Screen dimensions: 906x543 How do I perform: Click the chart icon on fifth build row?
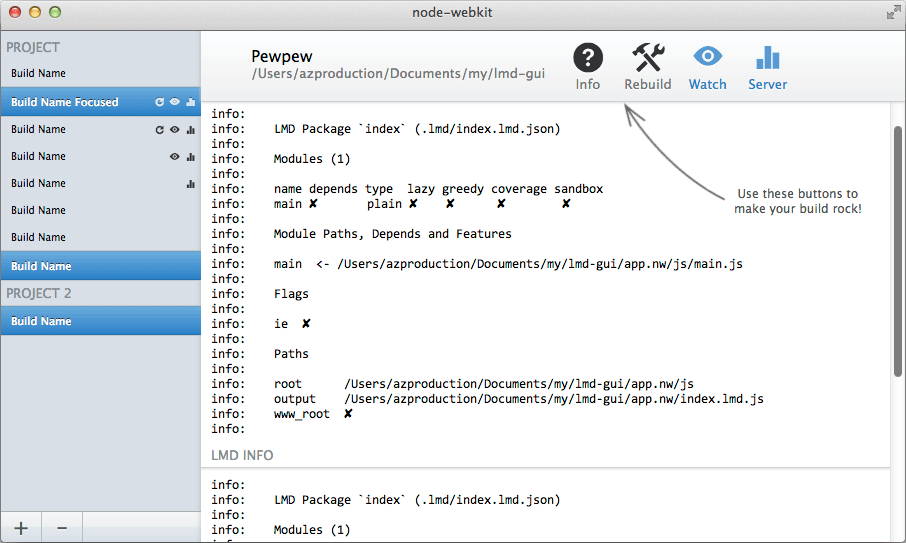point(190,184)
